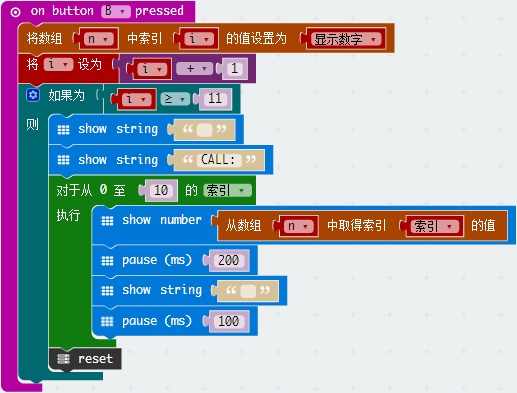
Task: Click LED grid icon of the show number block
Action: (107, 221)
